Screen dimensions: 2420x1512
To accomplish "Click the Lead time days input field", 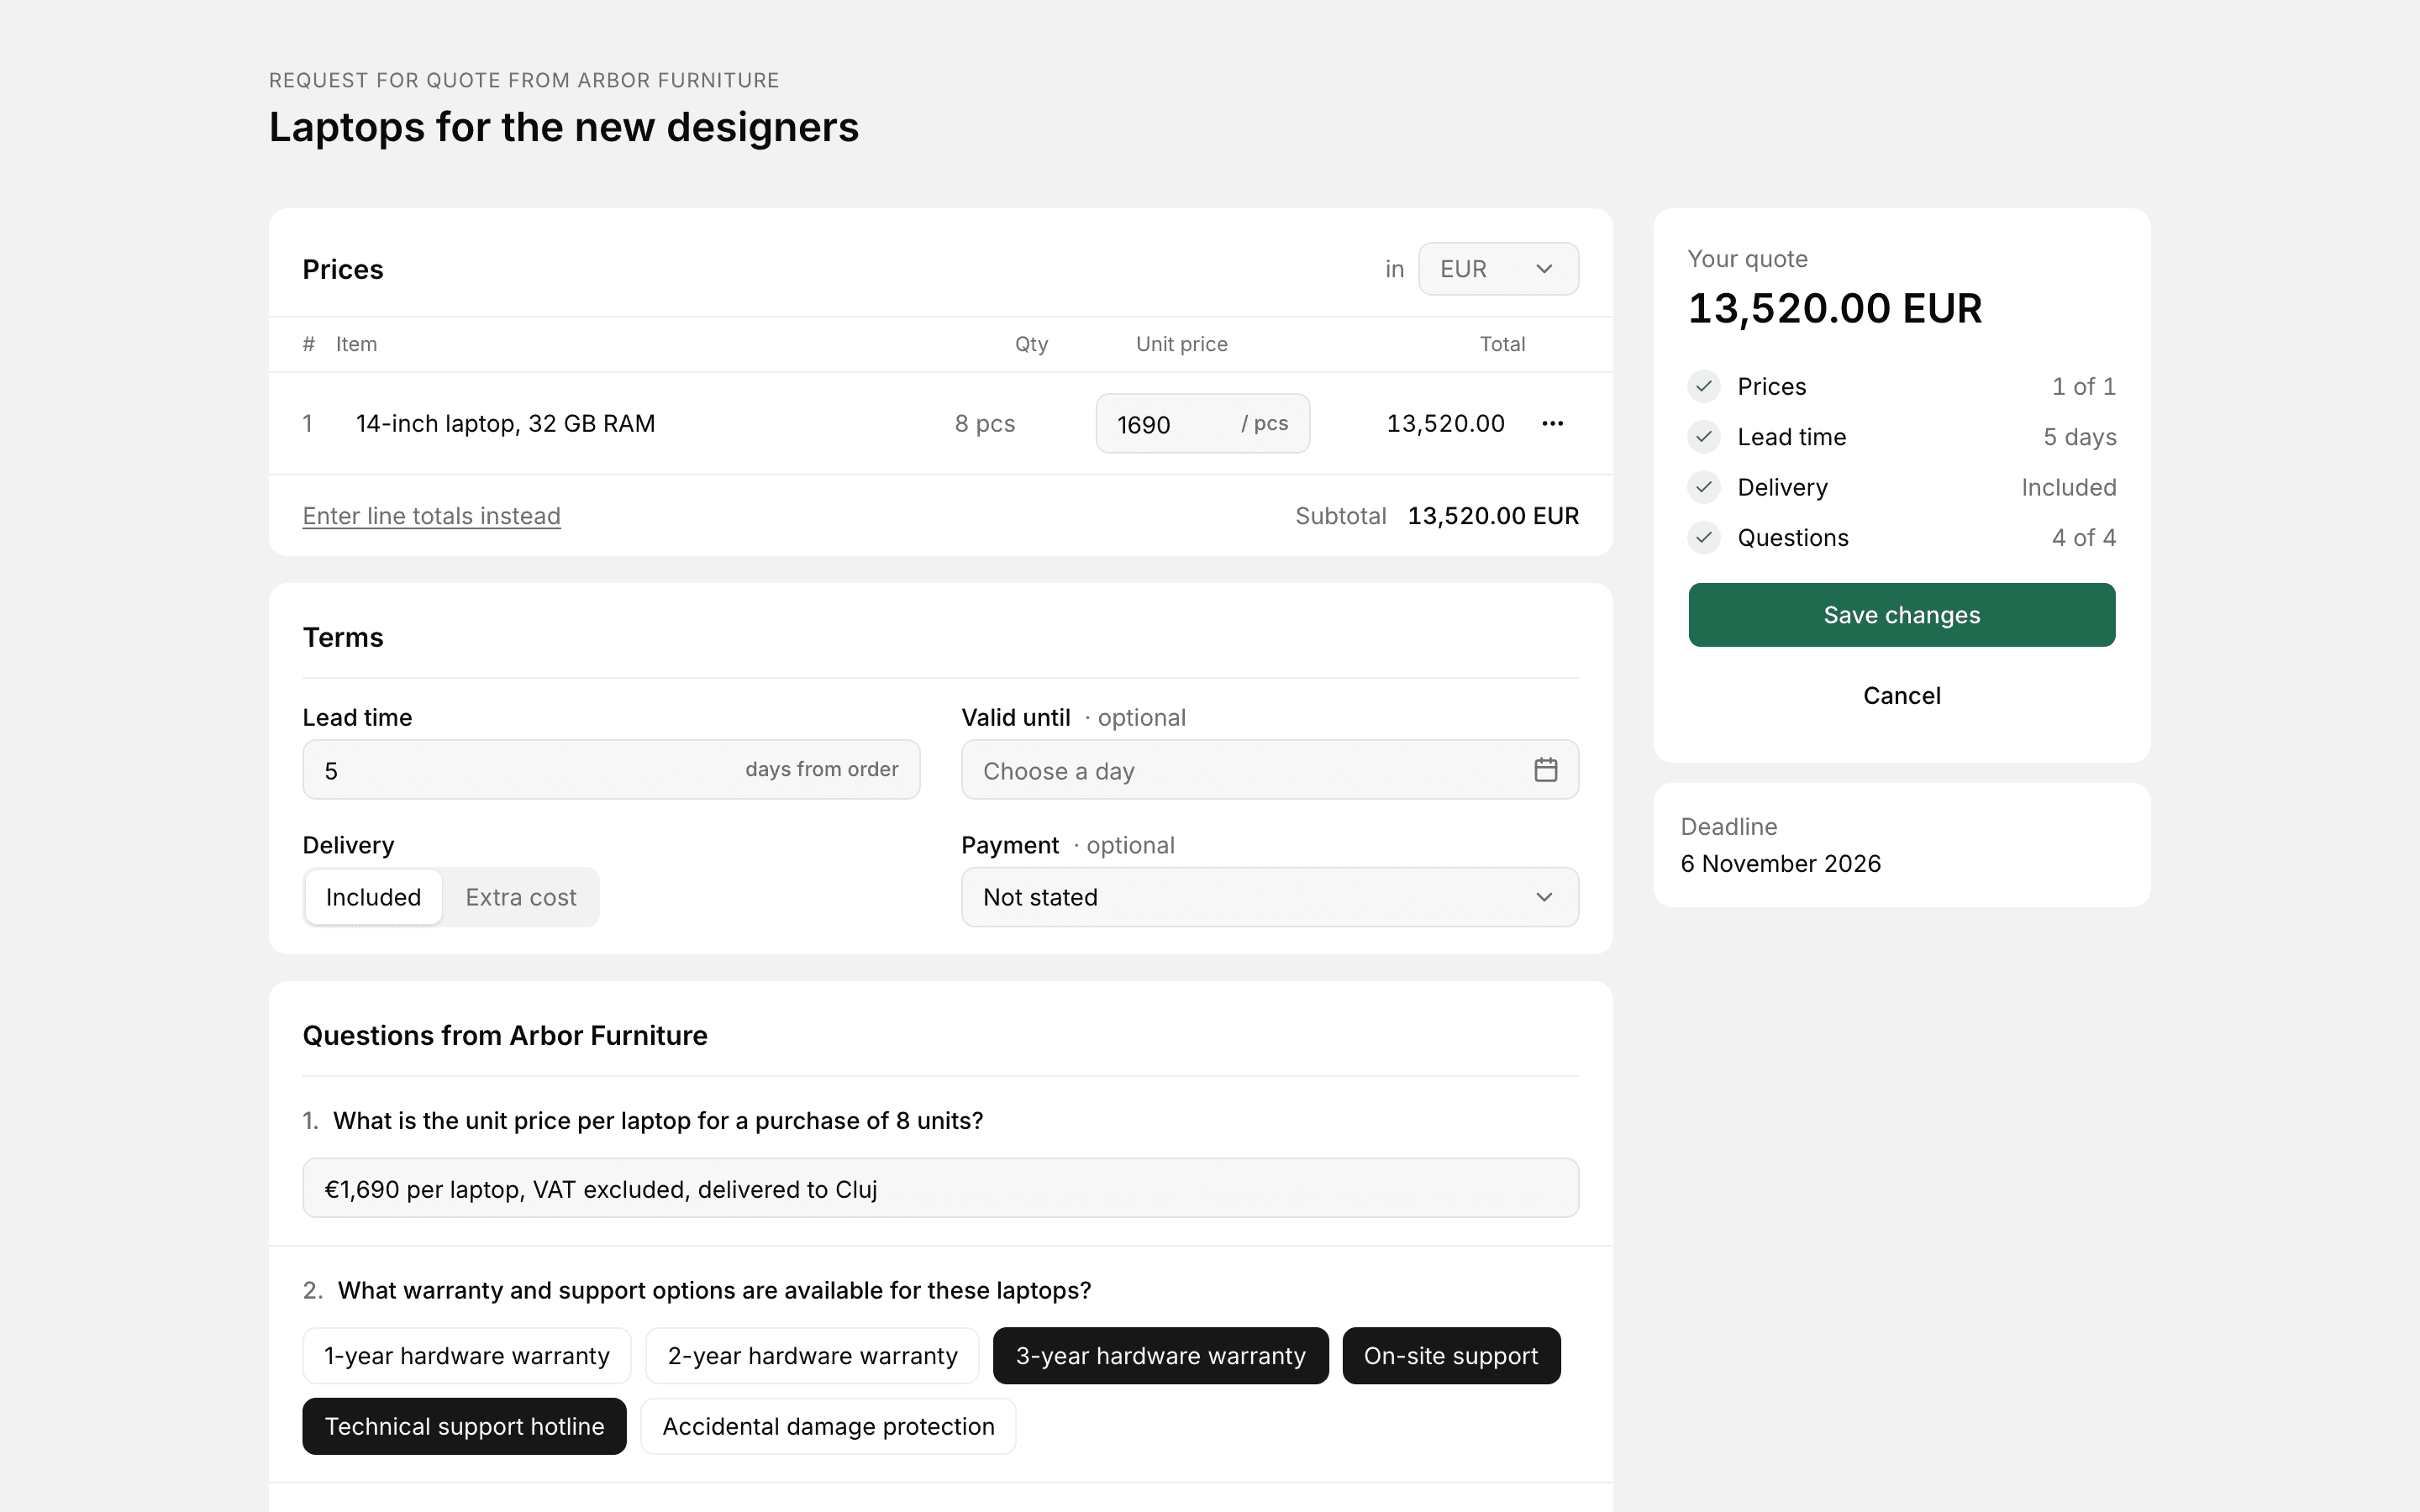I will pos(611,770).
